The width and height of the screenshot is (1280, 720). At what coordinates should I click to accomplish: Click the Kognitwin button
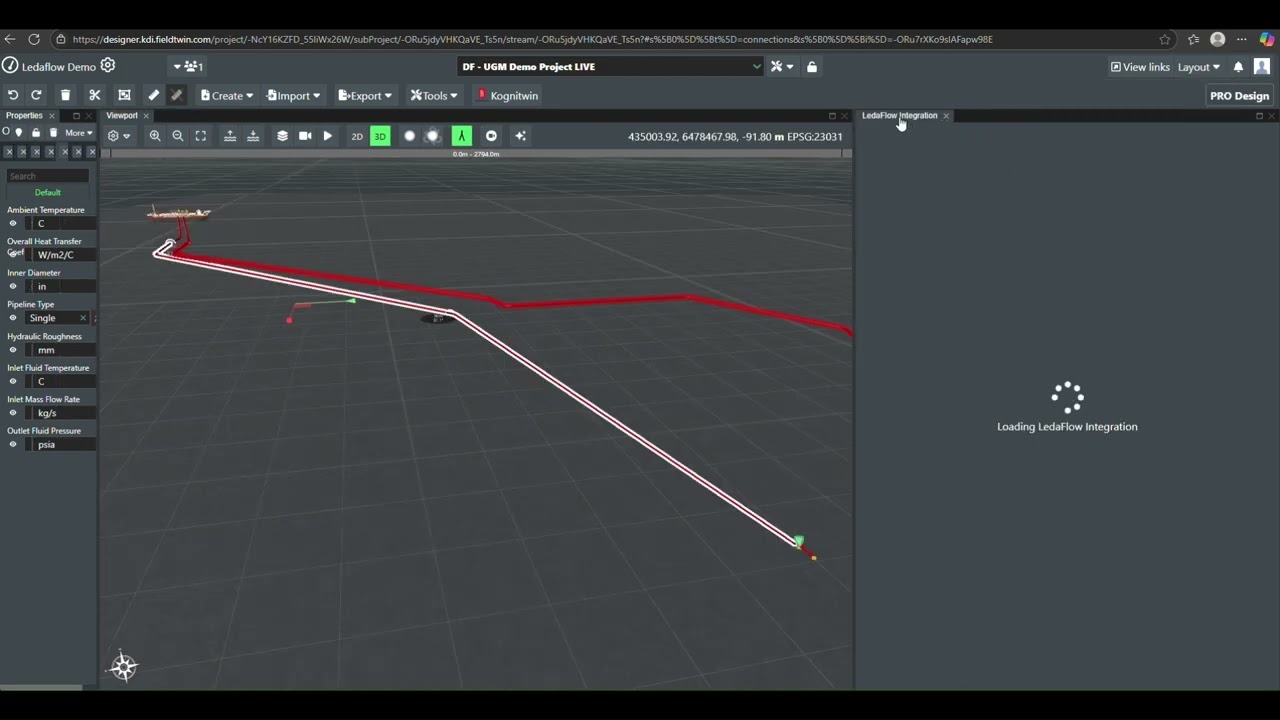pyautogui.click(x=508, y=96)
